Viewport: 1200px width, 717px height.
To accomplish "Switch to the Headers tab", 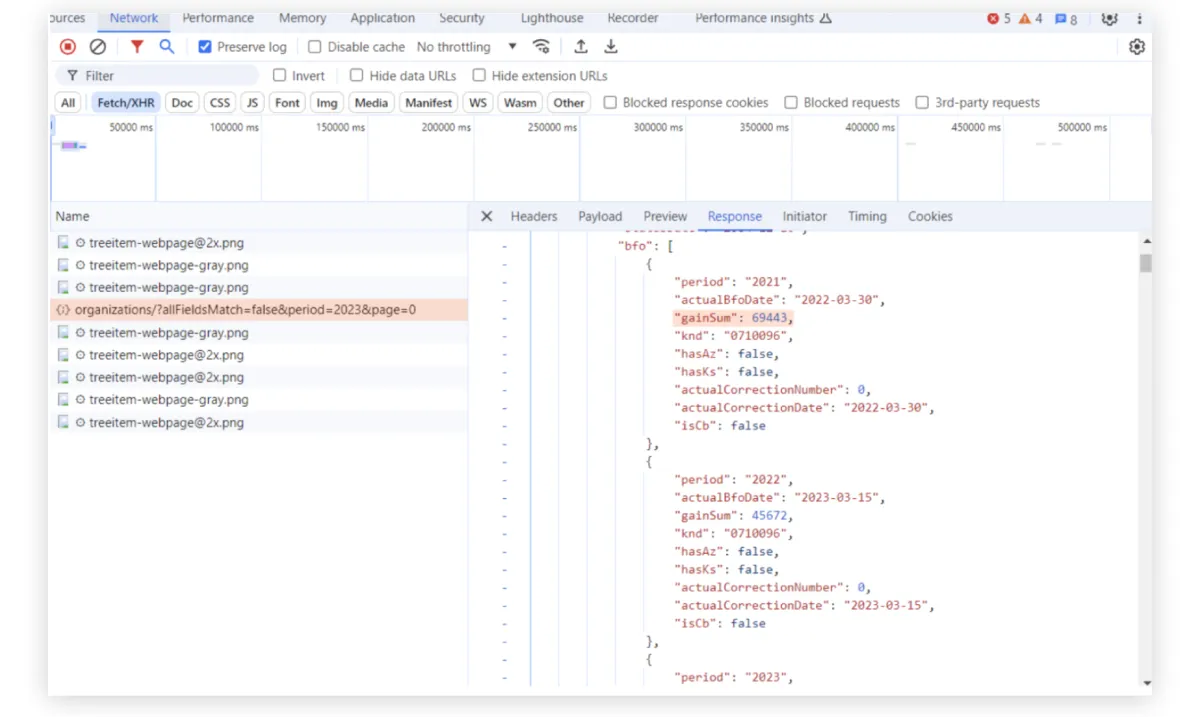I will pos(534,216).
